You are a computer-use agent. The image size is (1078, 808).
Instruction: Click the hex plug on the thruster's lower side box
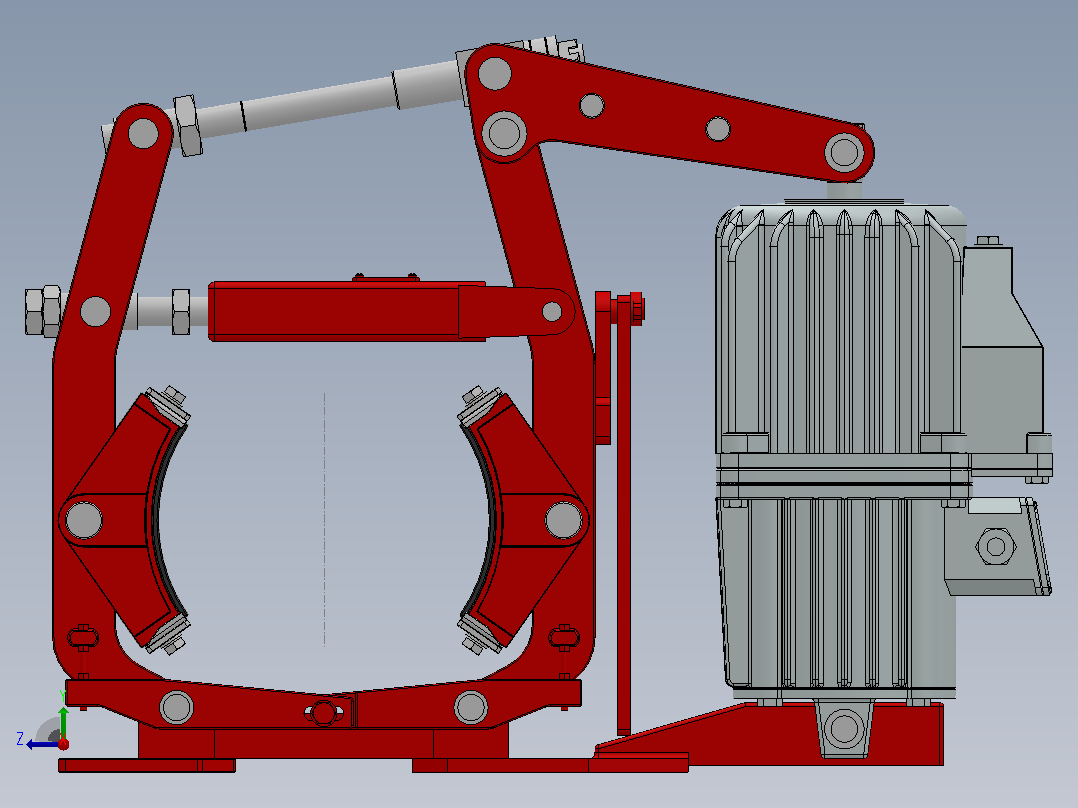[x=996, y=547]
